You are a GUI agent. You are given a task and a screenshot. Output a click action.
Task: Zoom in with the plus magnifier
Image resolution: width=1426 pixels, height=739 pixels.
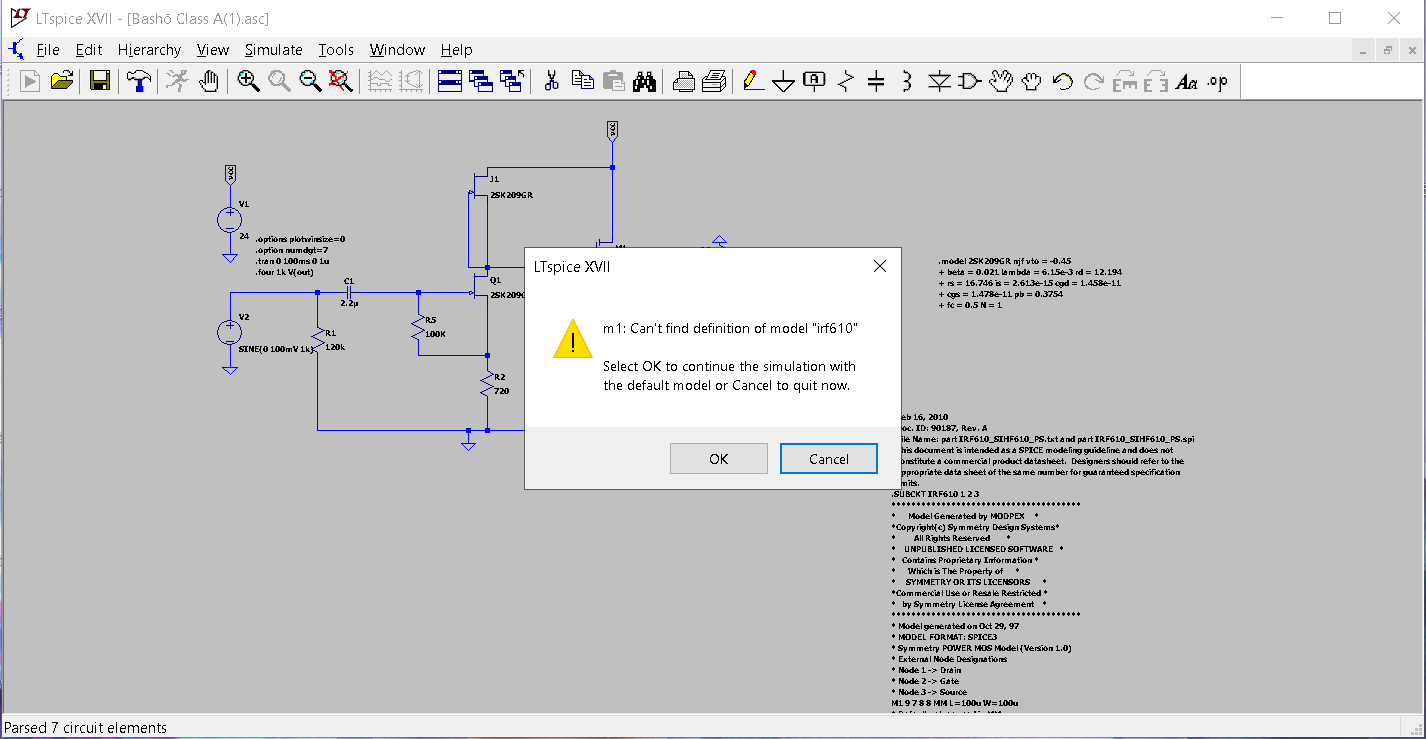pos(248,82)
